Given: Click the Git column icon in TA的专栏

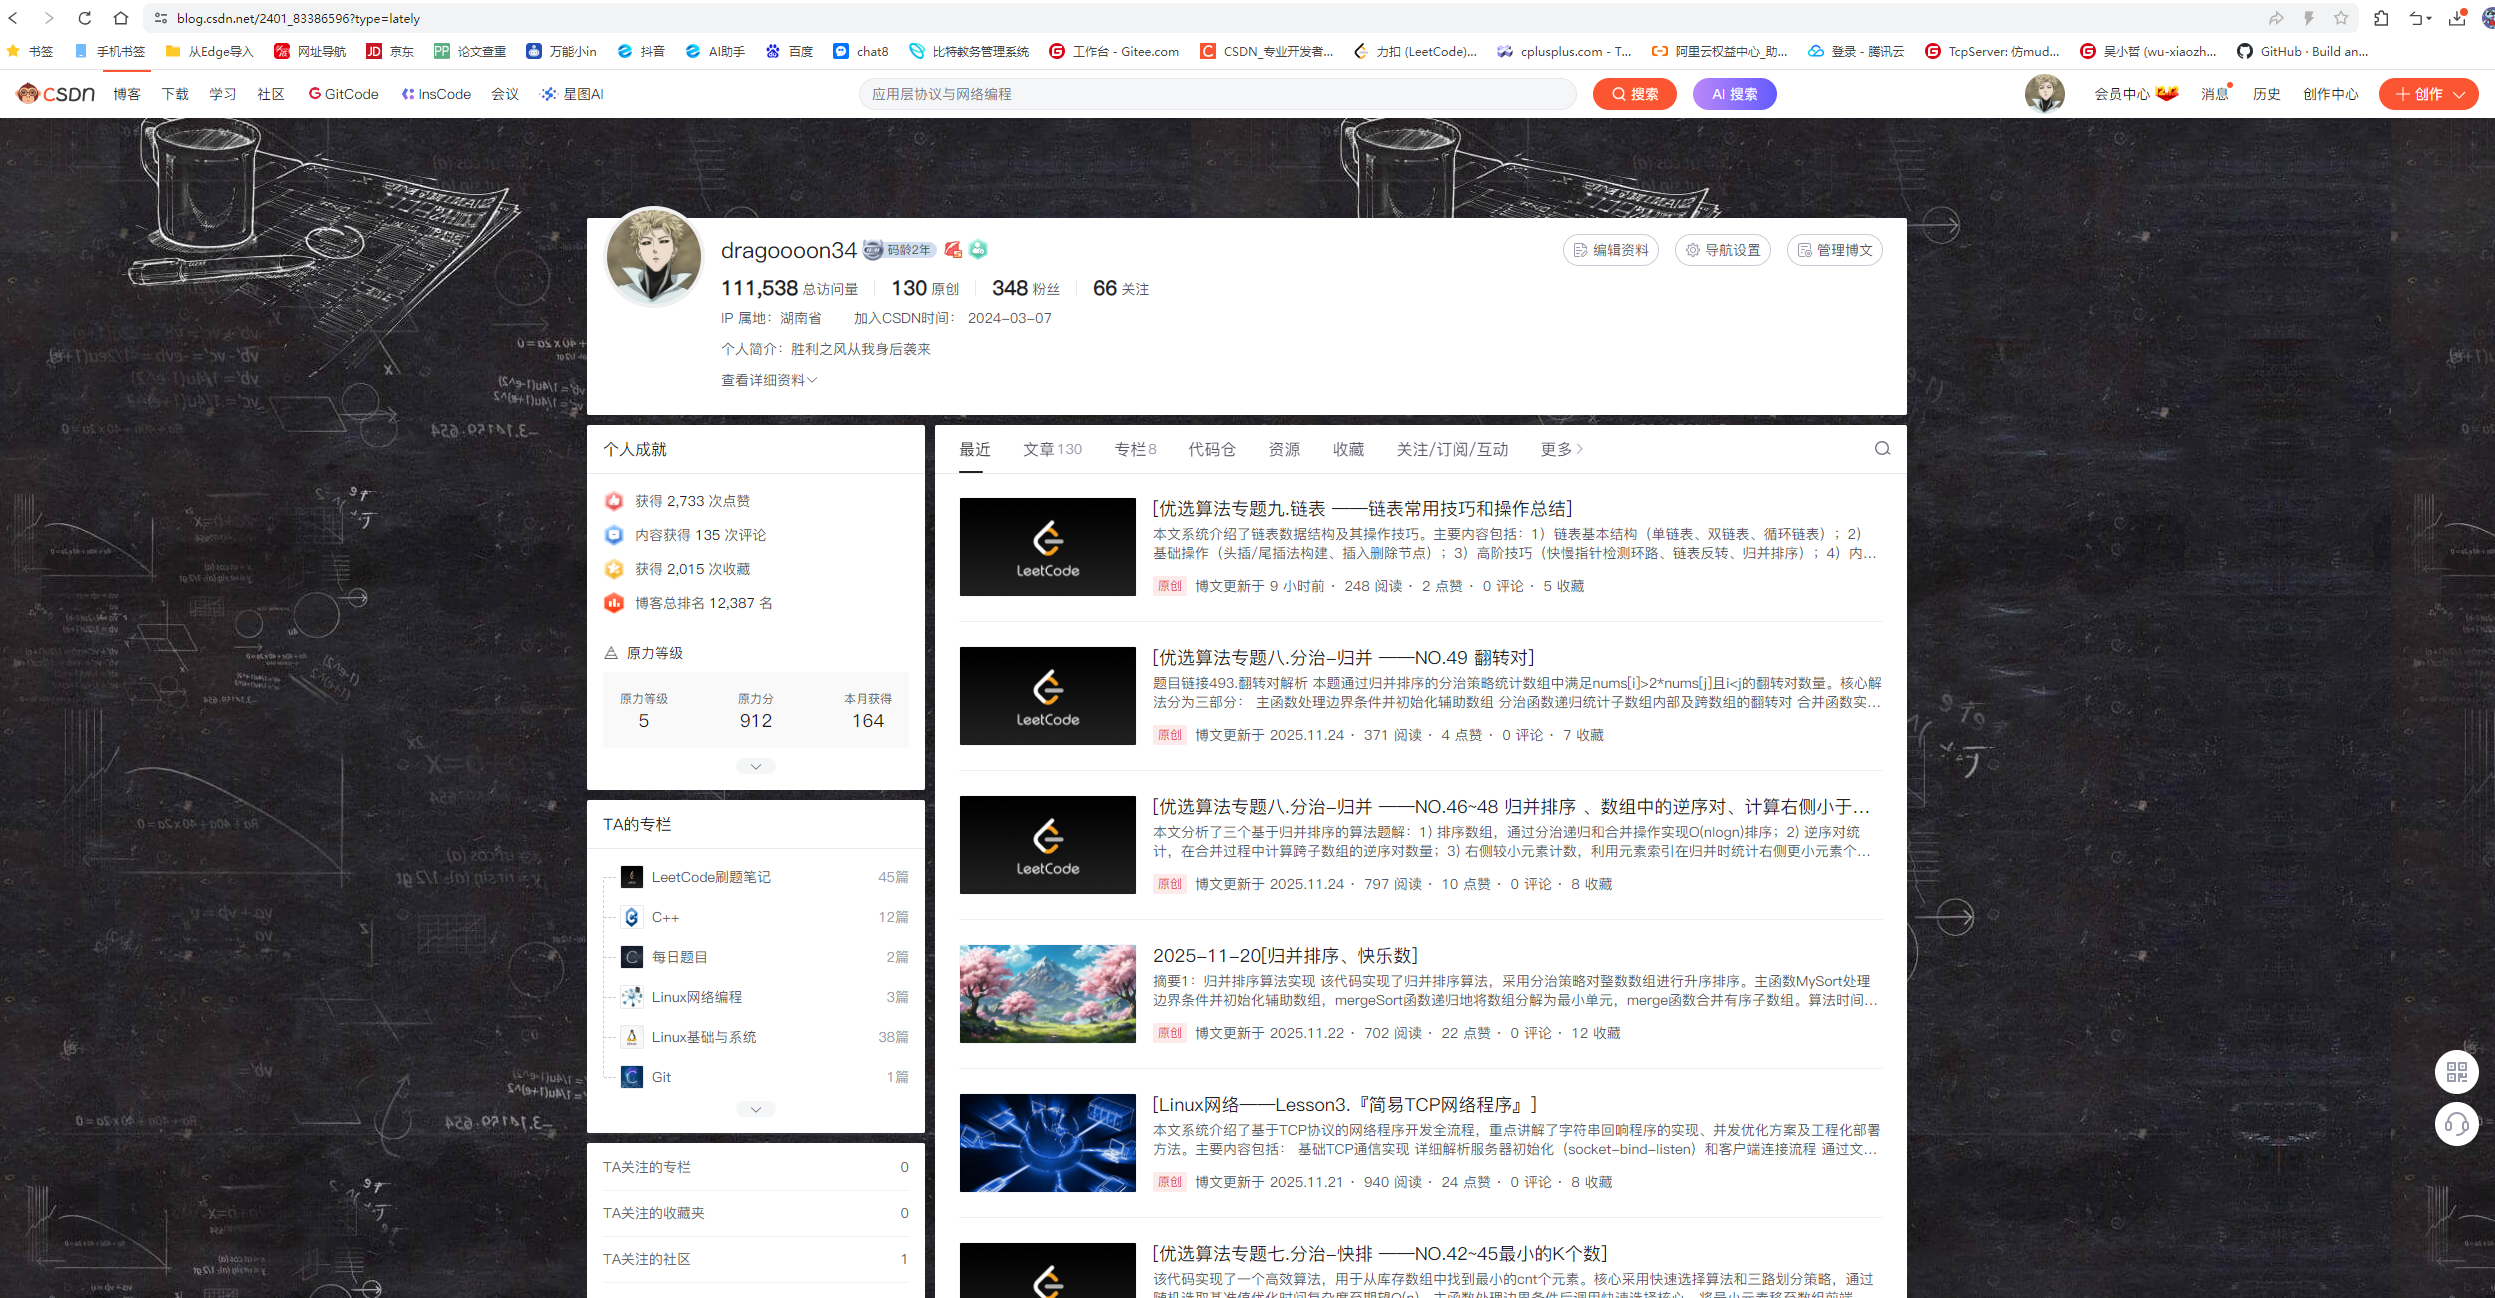Looking at the screenshot, I should click(632, 1077).
